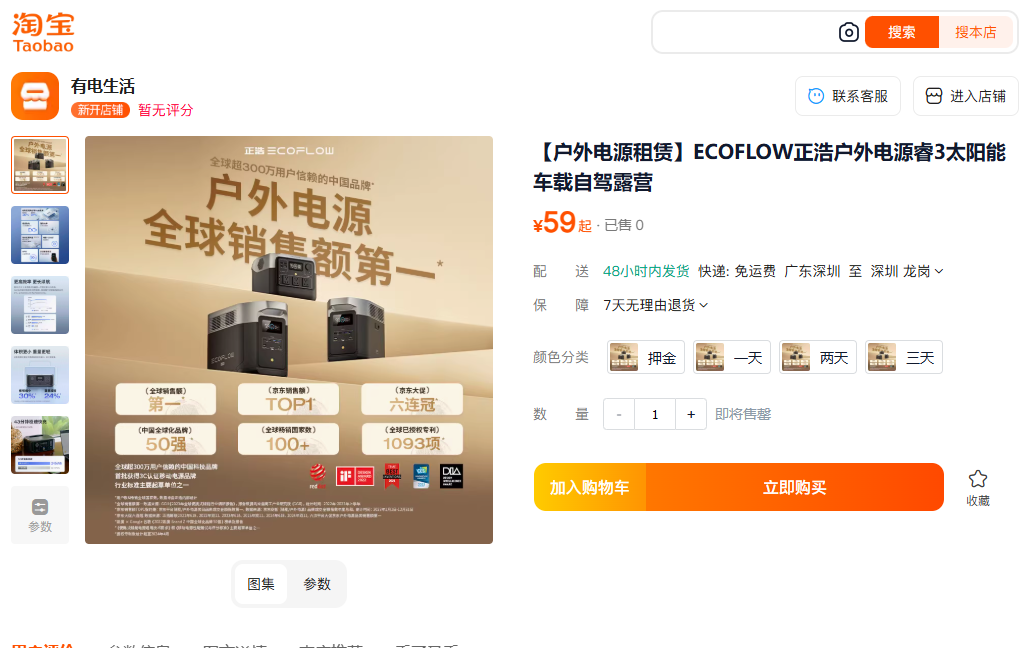
Task: Click the 联系客服 customer service icon
Action: pyautogui.click(x=816, y=96)
